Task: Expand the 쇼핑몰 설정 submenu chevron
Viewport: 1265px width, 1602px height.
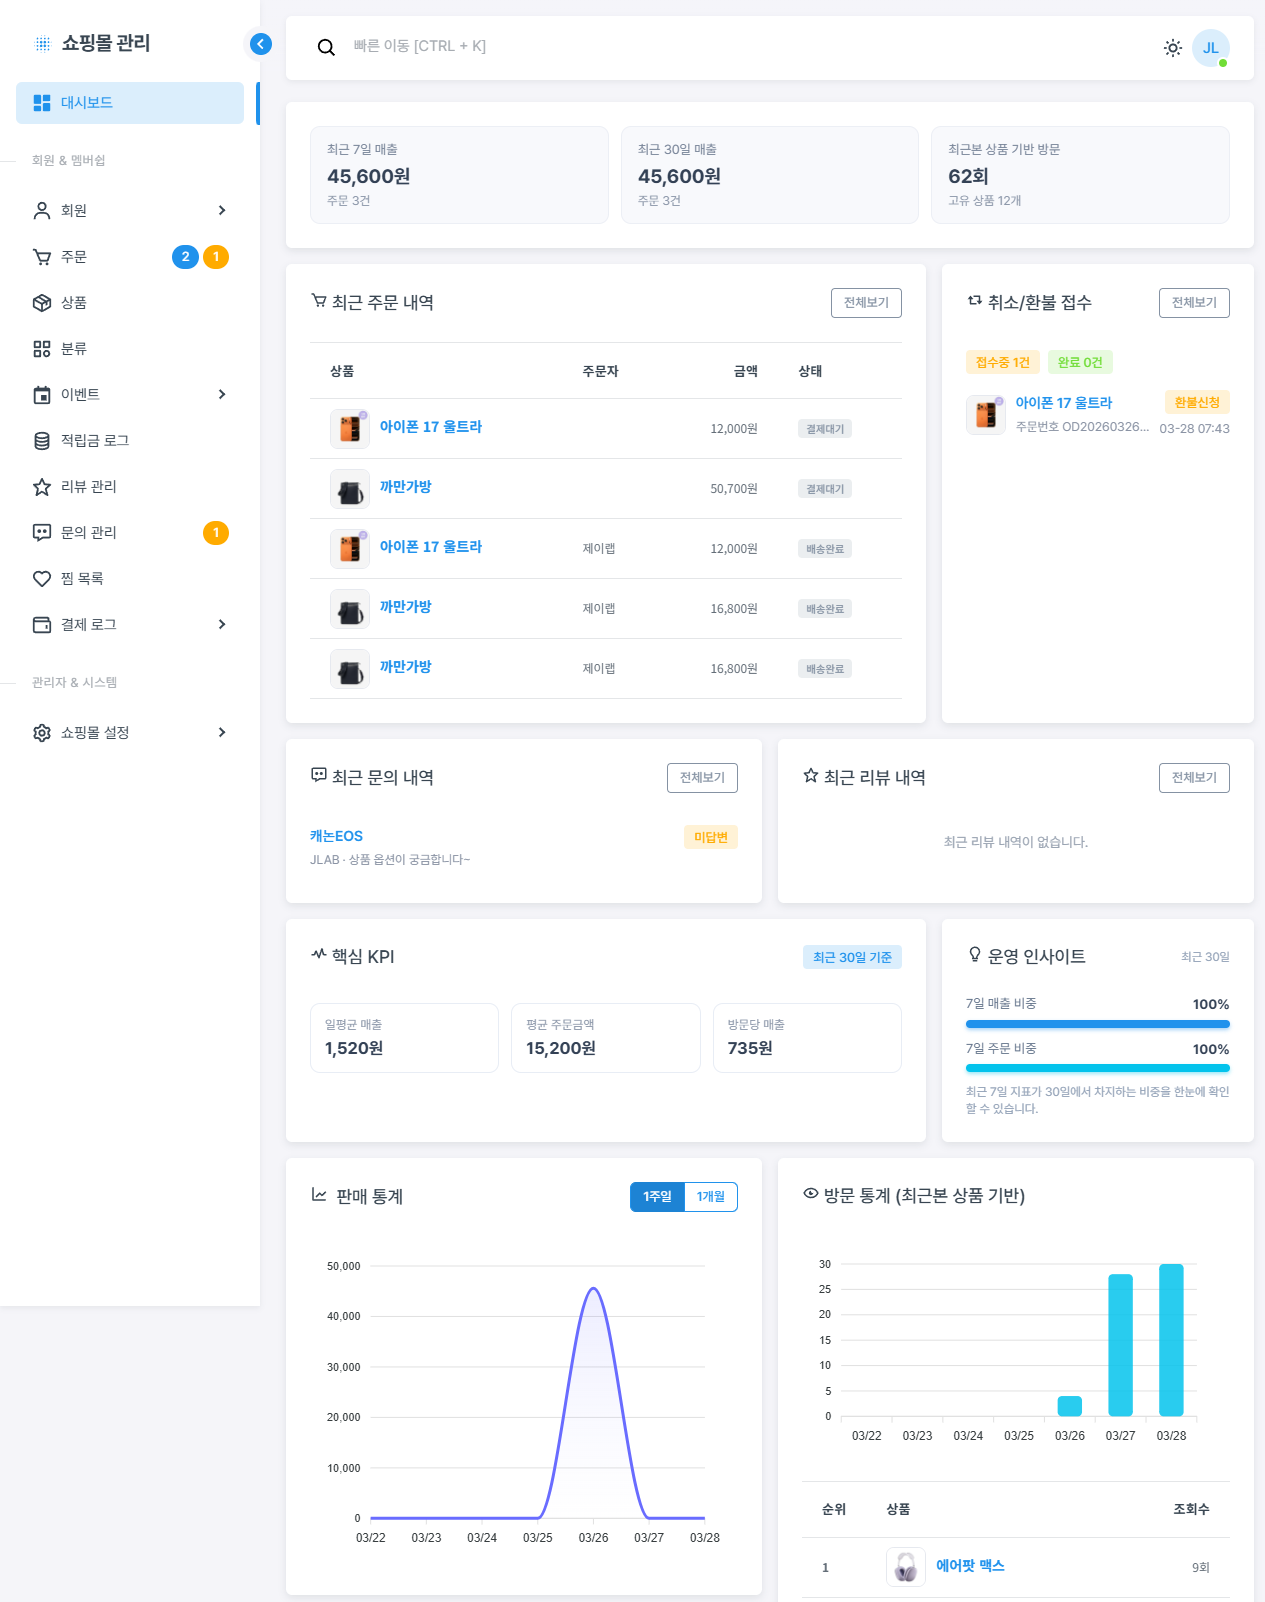Action: [222, 732]
